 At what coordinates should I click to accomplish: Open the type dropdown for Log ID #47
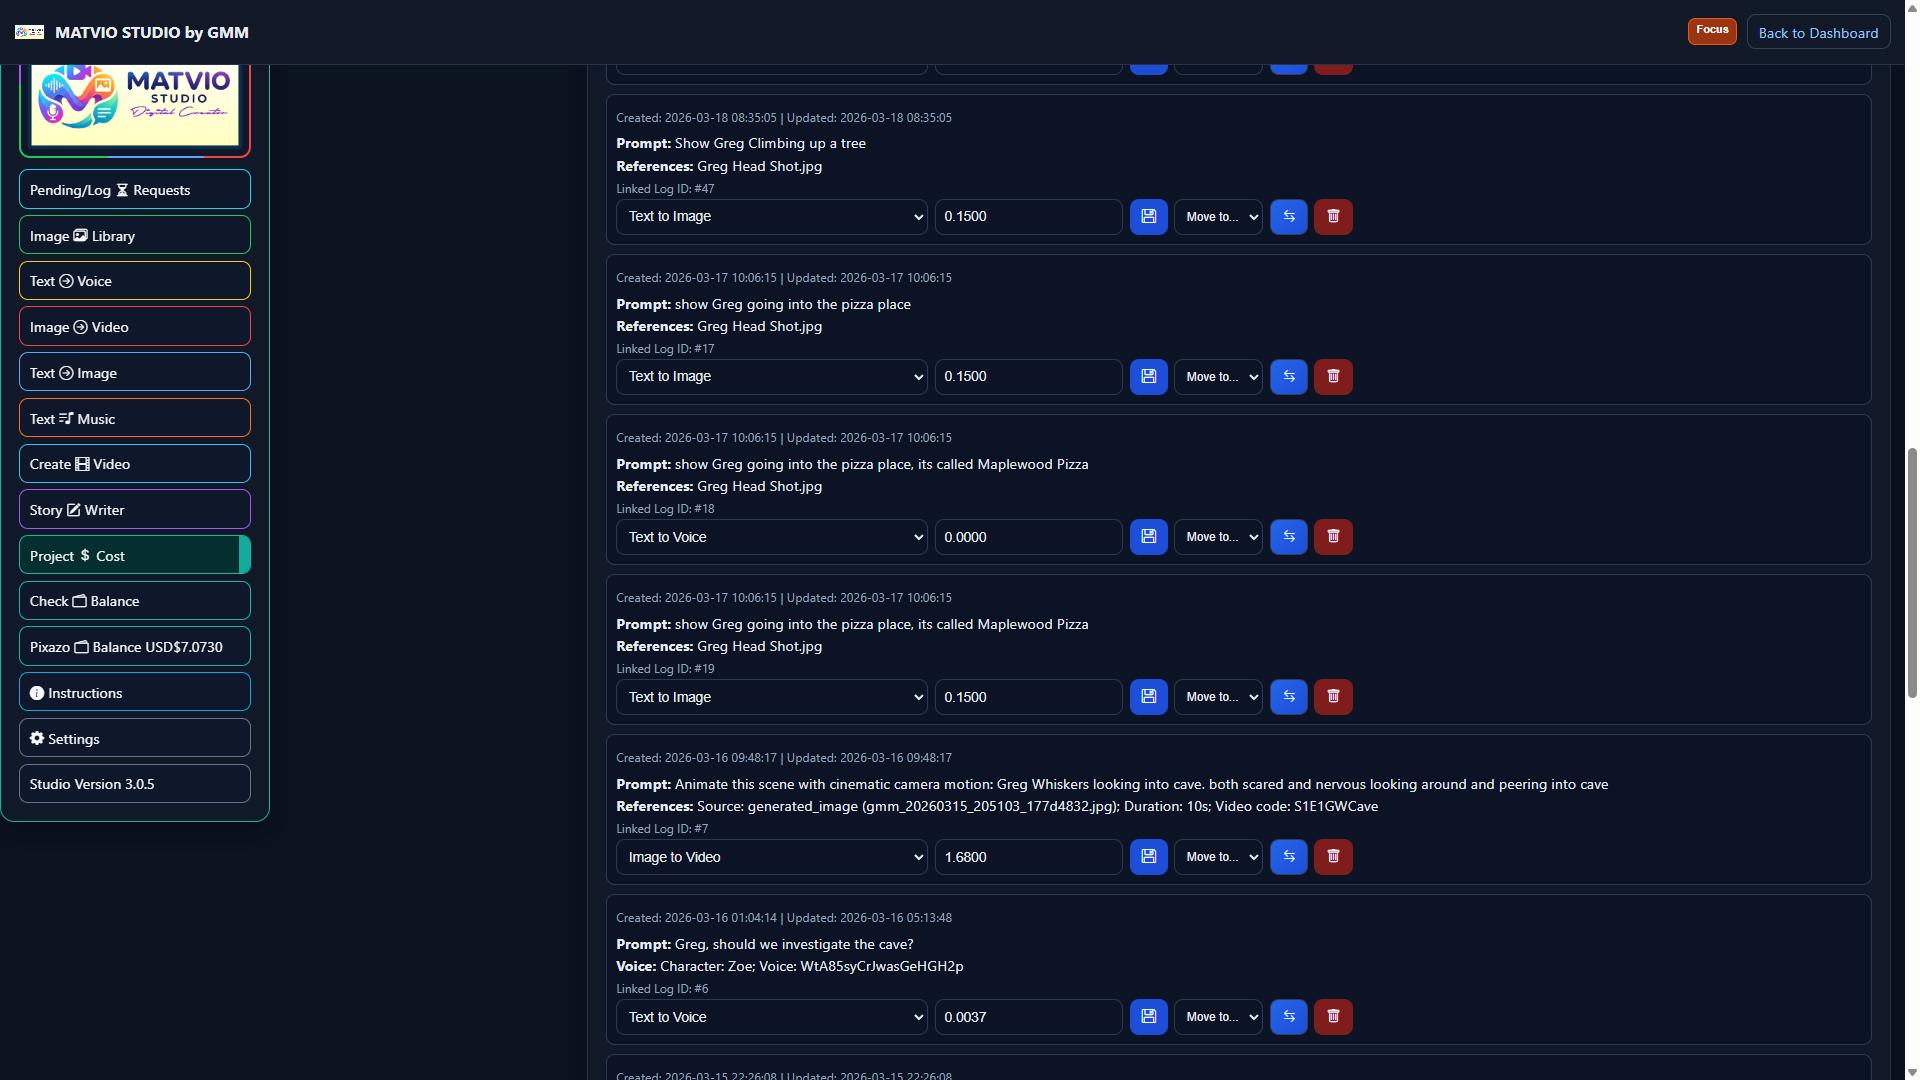click(772, 217)
